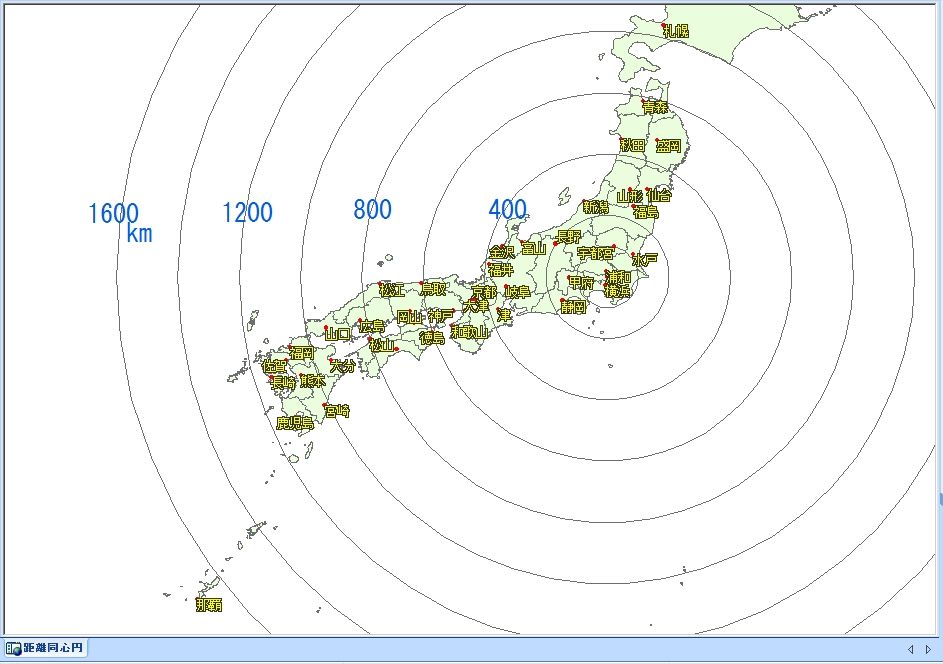Click the 和歌山 city label
Image resolution: width=943 pixels, height=664 pixels.
click(x=470, y=332)
